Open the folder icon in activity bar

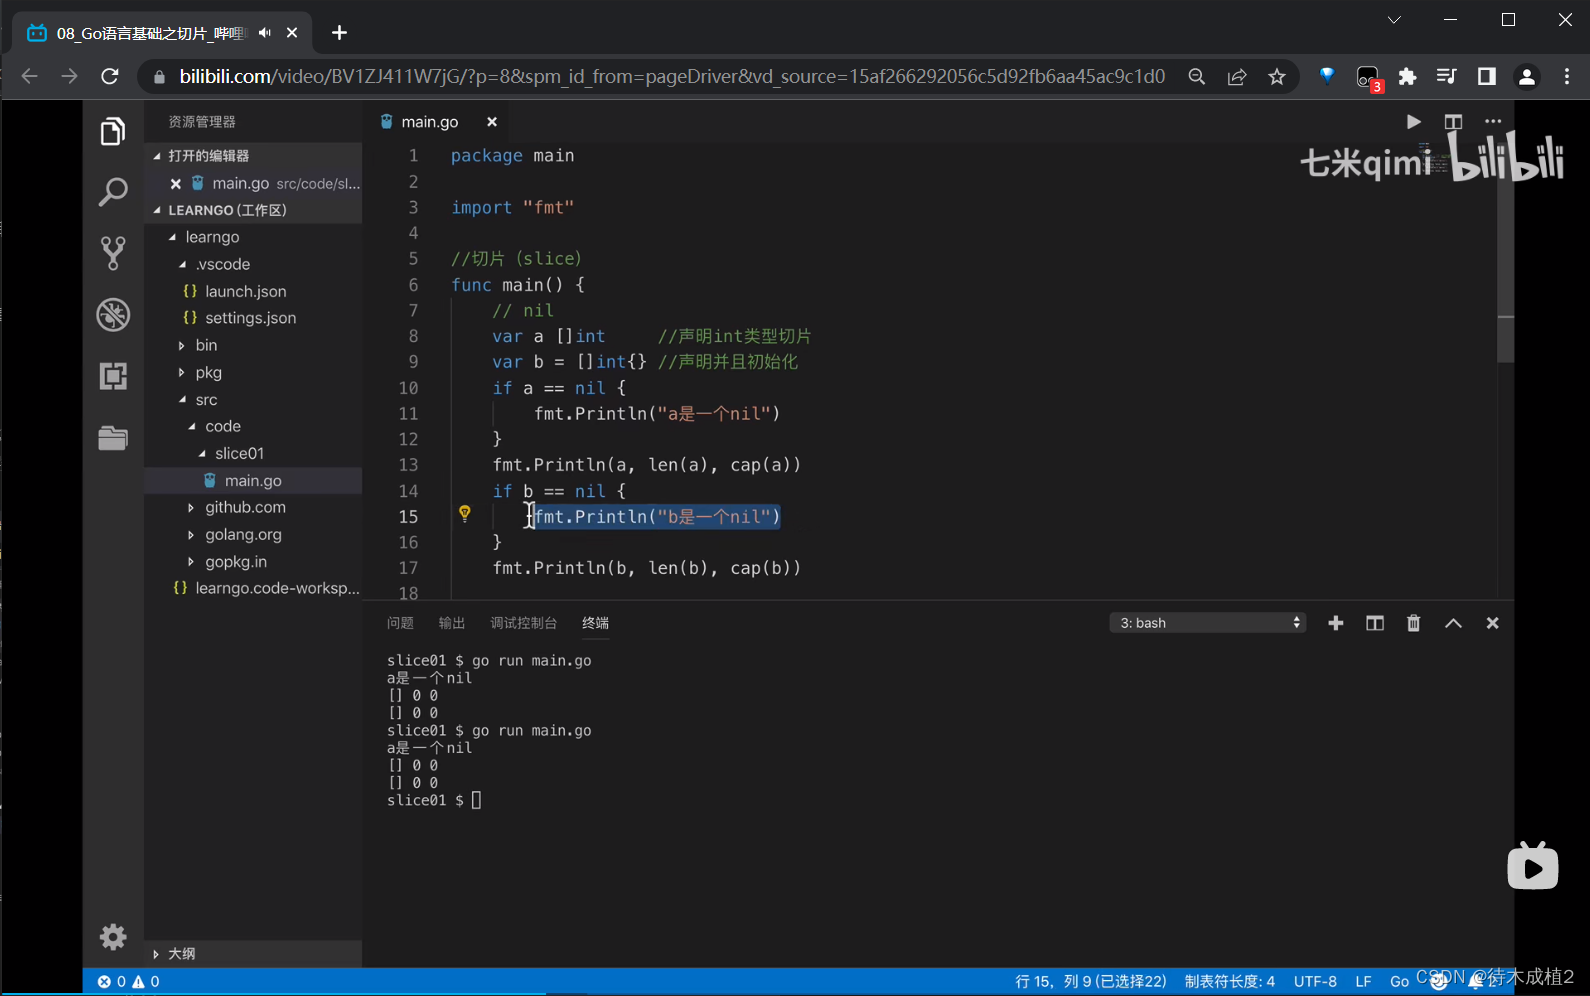point(113,438)
